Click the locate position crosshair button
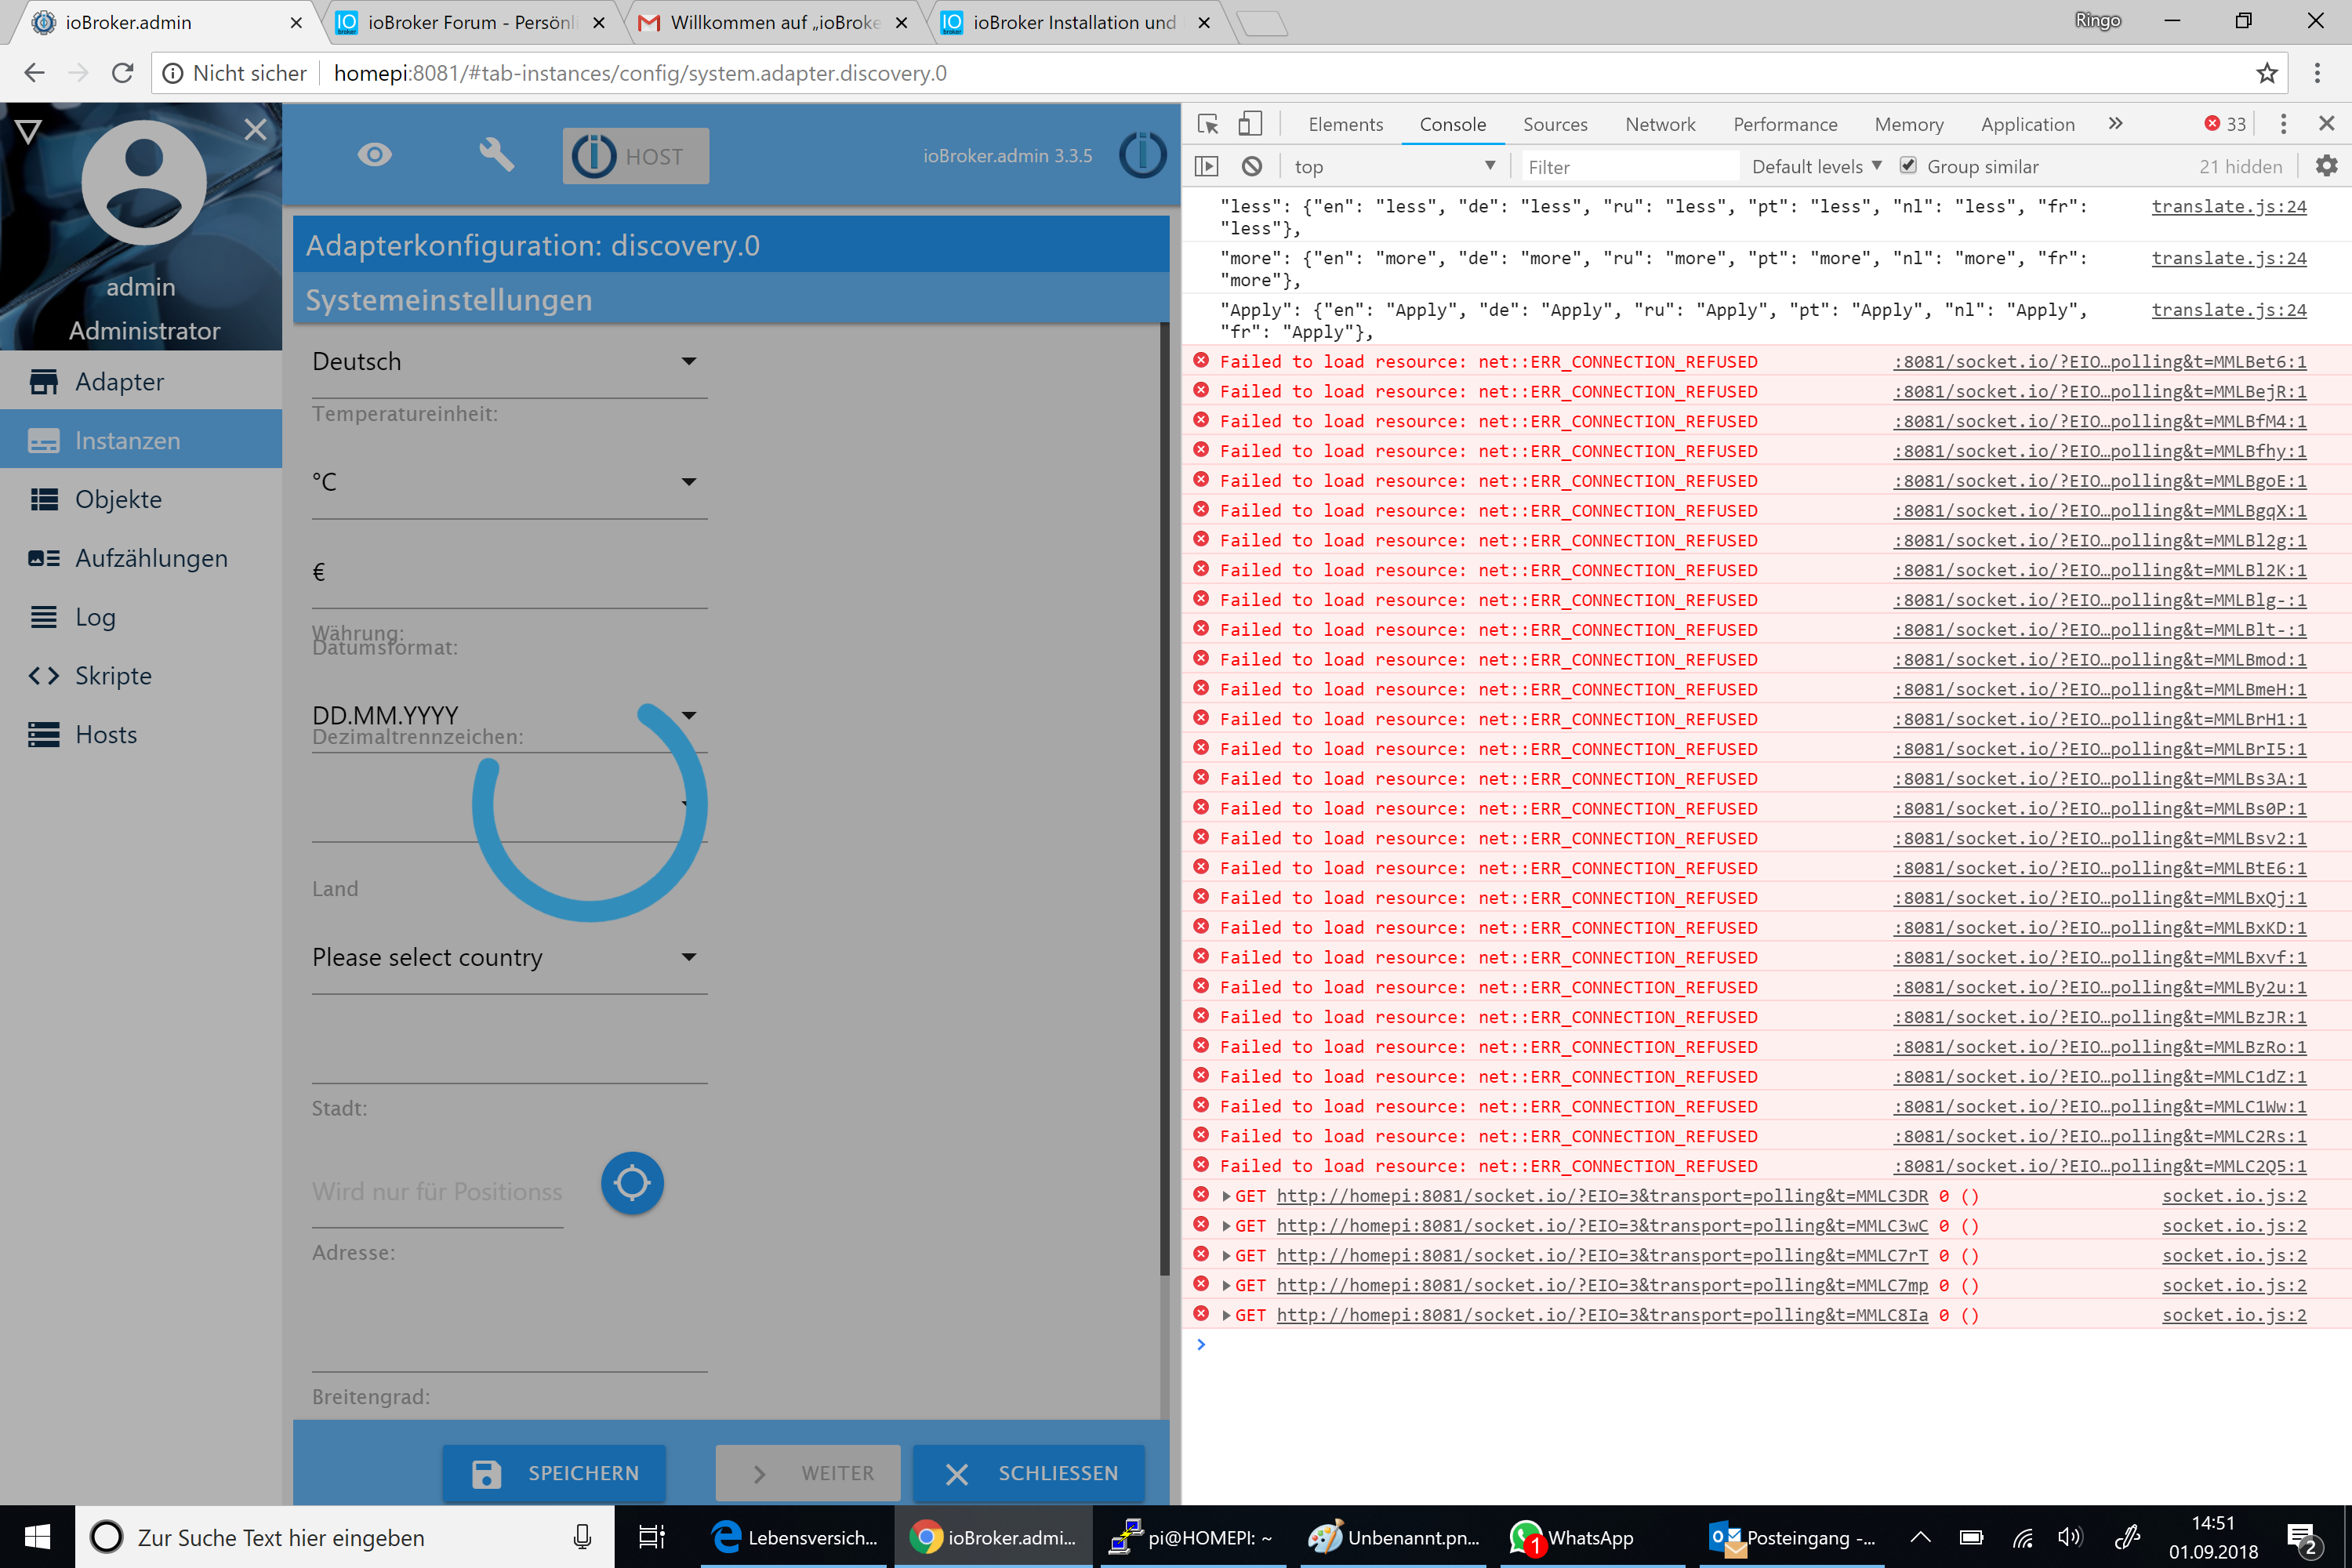Screen dimensions: 2352x1568 point(632,1183)
